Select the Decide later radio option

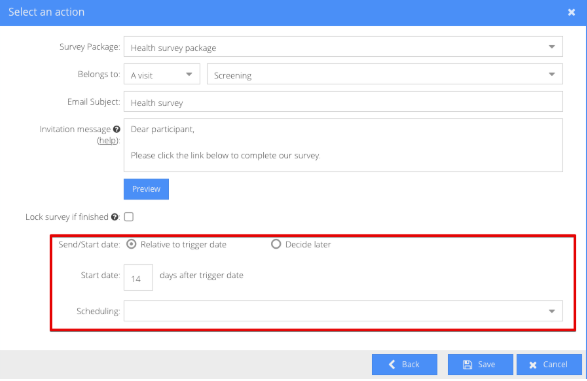click(x=276, y=244)
